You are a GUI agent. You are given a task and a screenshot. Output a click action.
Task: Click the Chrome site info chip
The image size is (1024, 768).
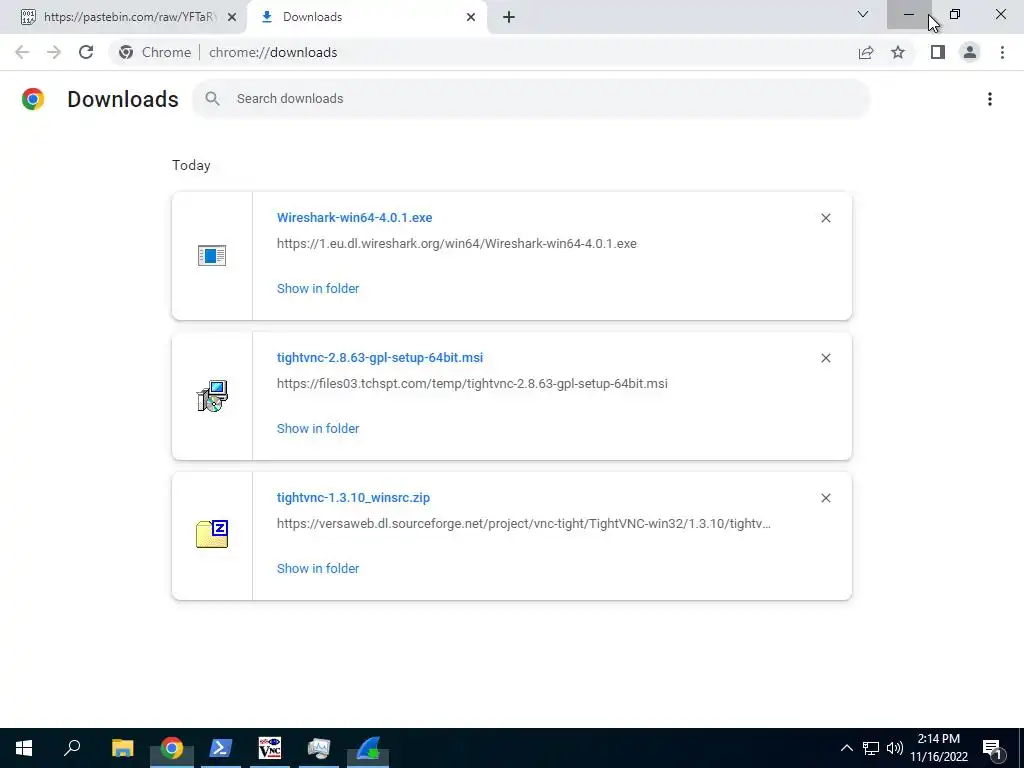click(x=155, y=52)
